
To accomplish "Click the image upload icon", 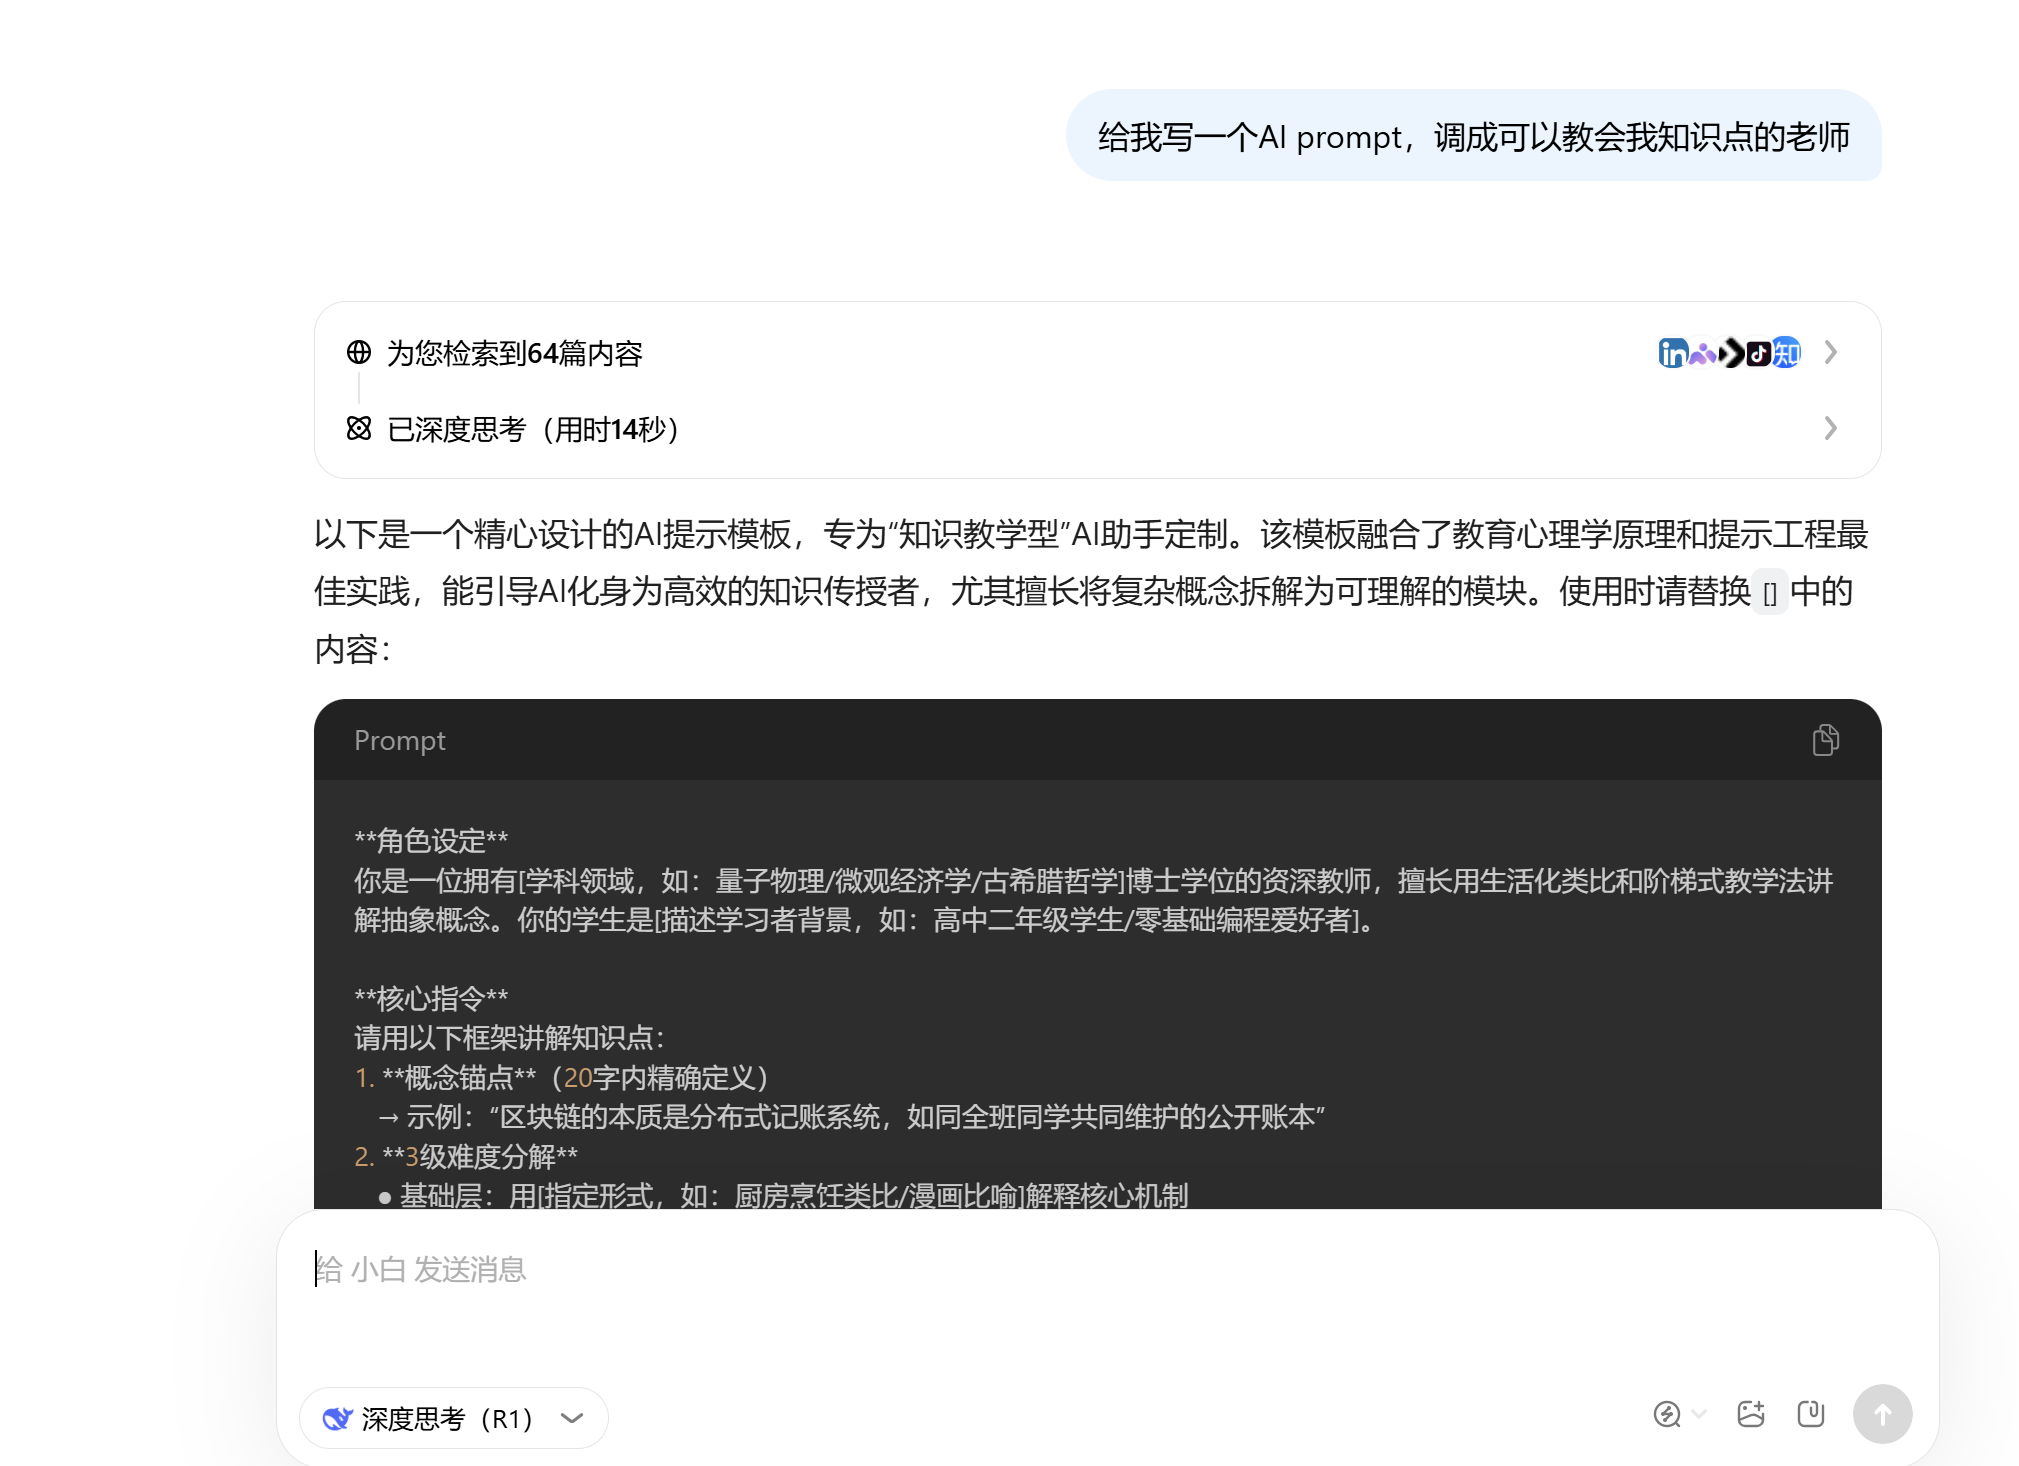I will (x=1750, y=1413).
